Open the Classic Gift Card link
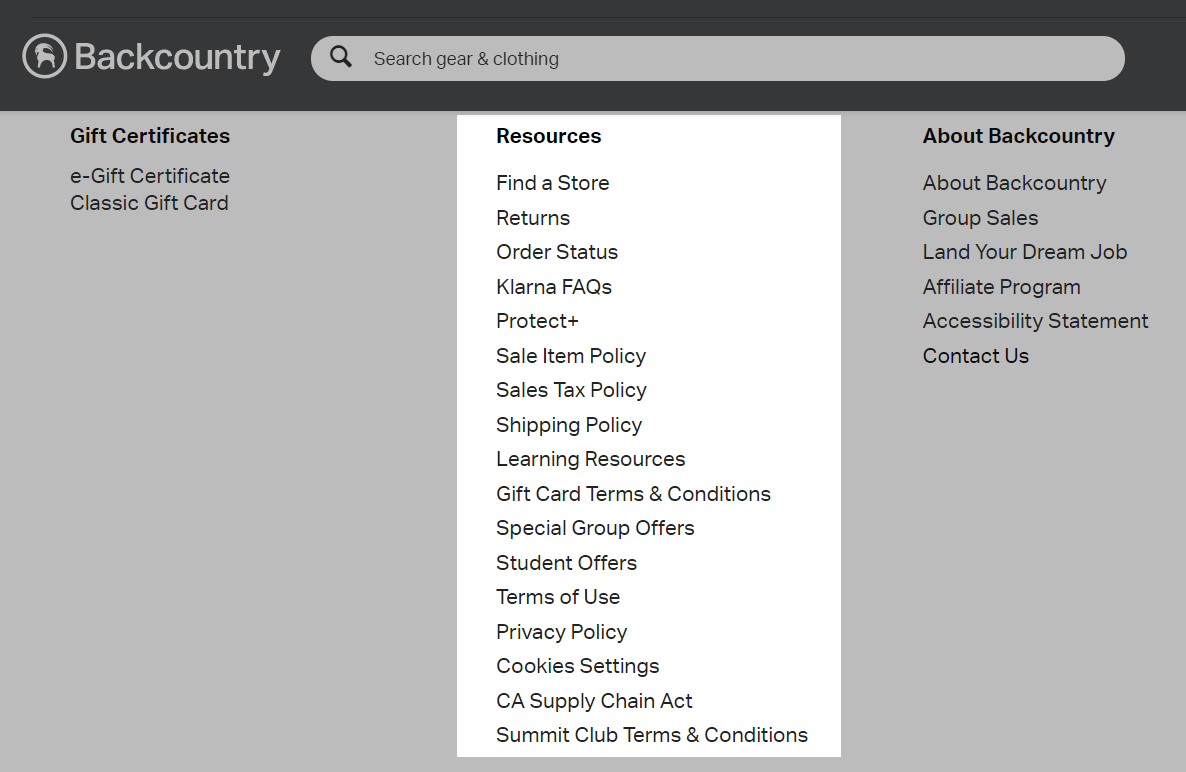 [149, 203]
